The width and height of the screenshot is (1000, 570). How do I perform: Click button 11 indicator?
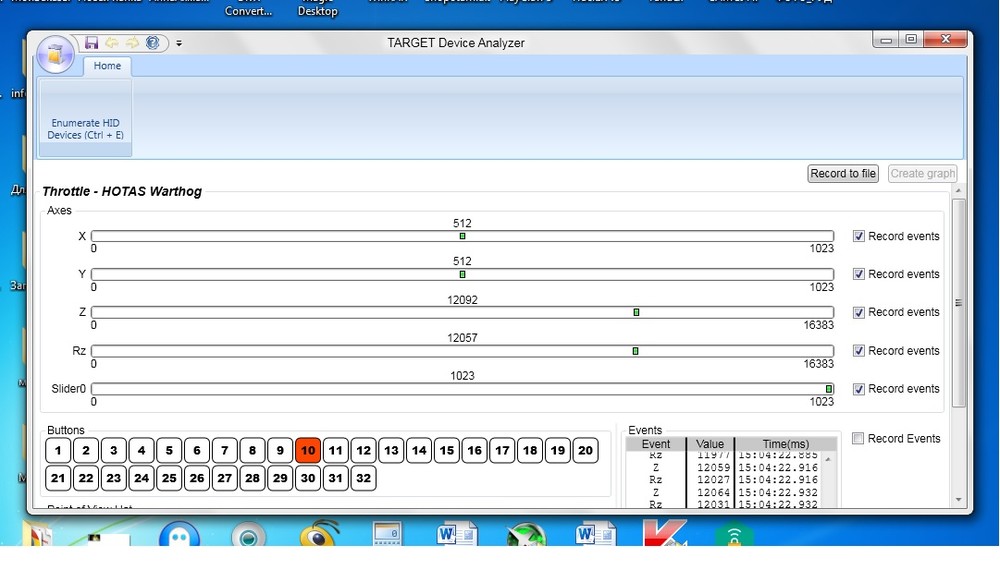(335, 450)
